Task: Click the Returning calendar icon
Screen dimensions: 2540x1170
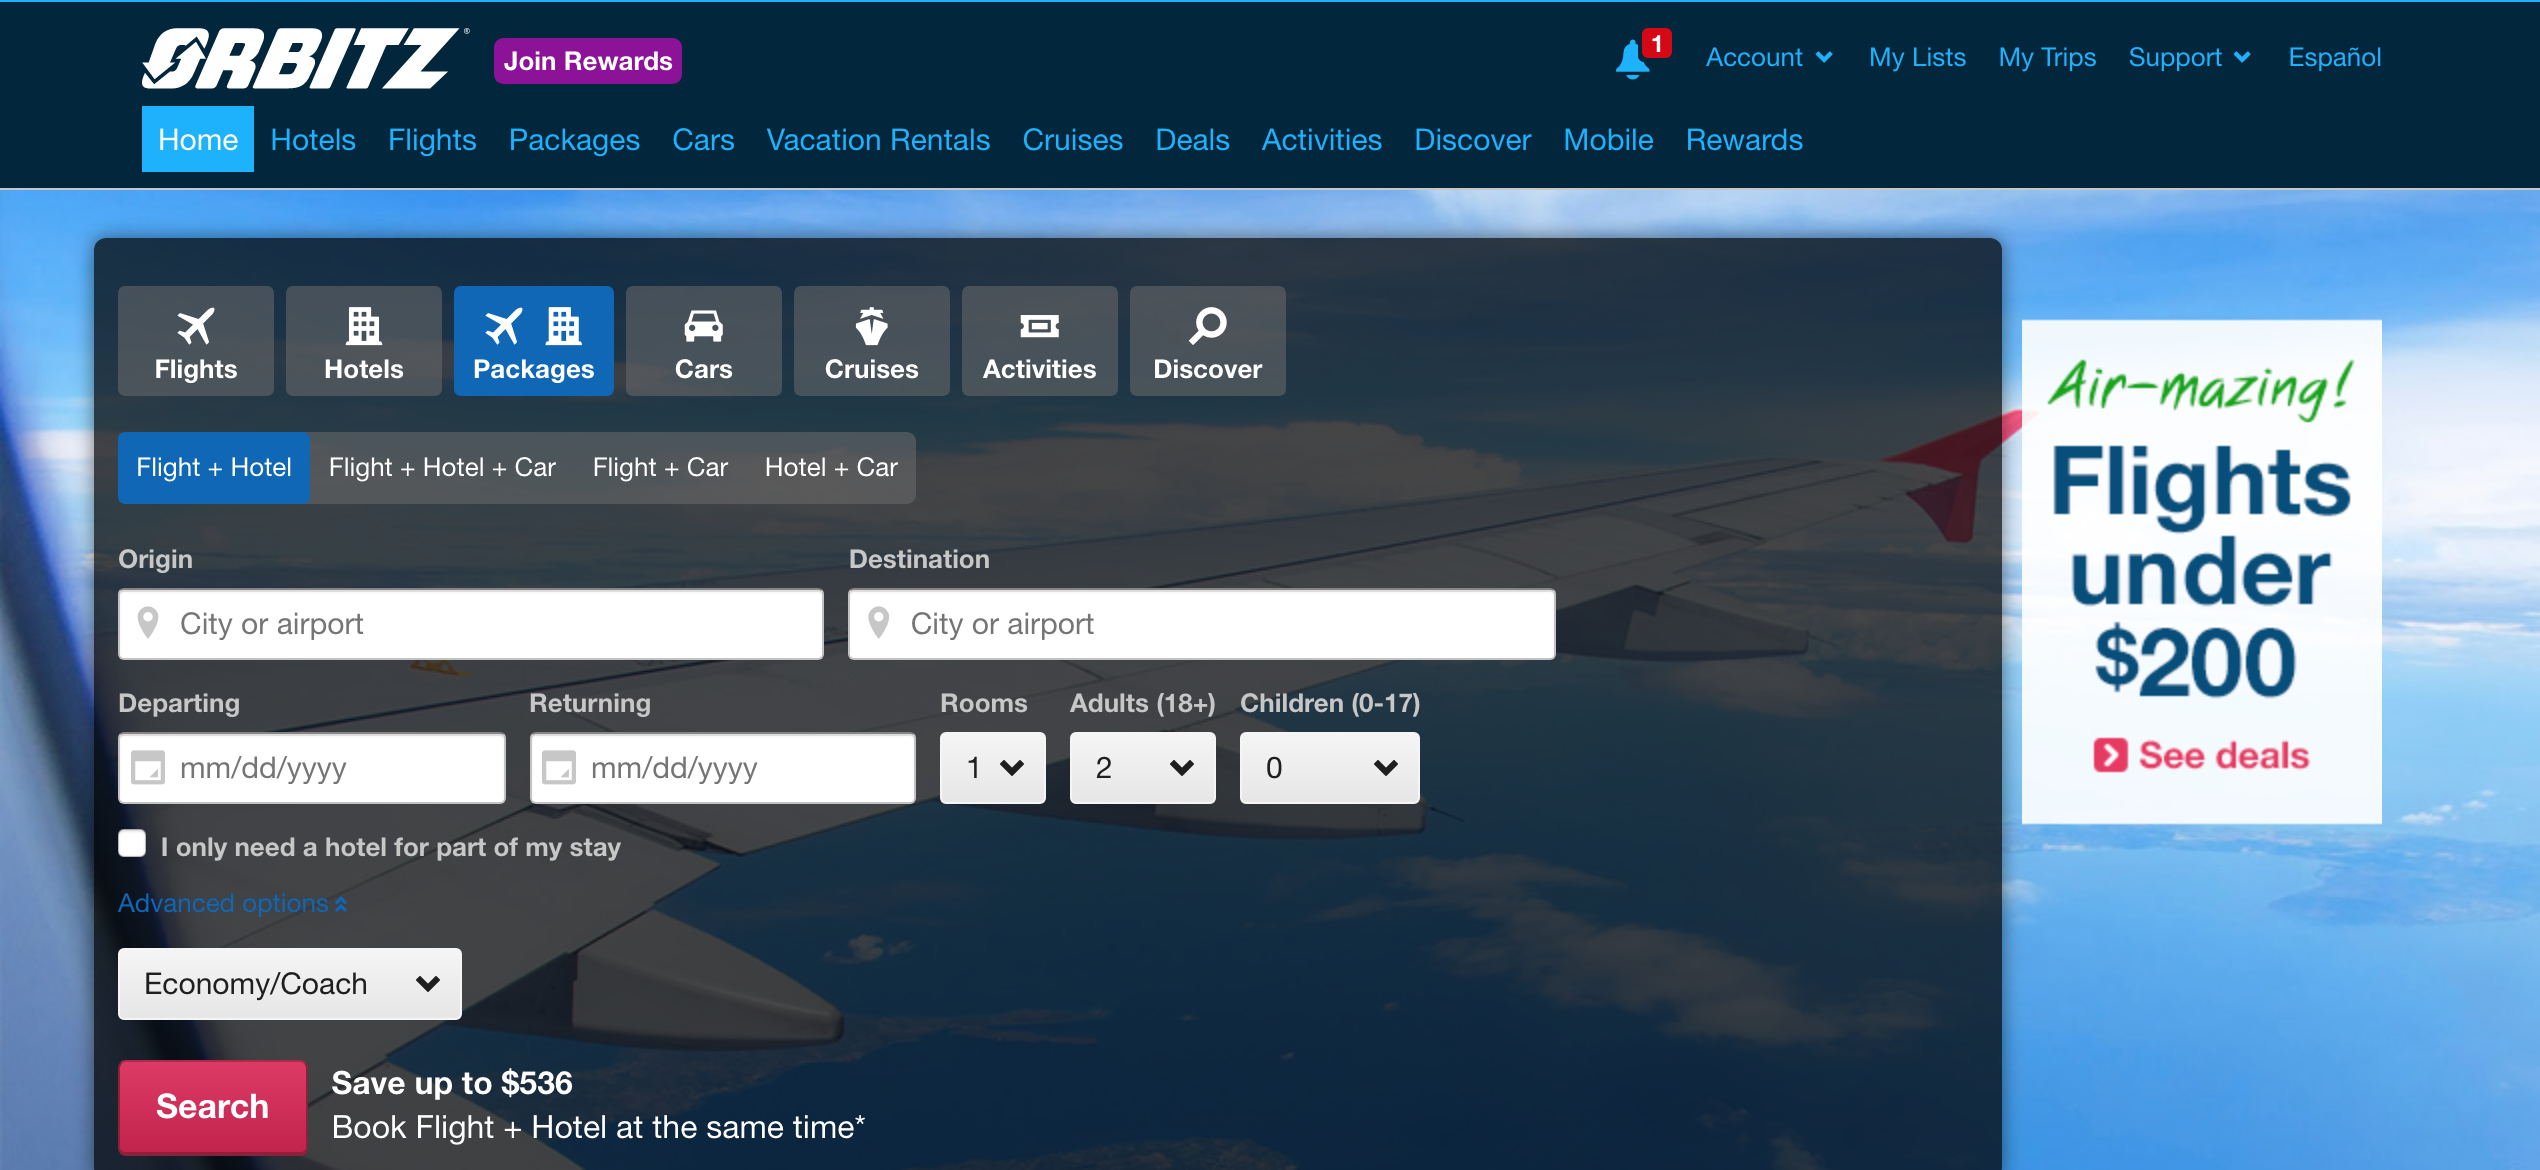Action: [559, 768]
